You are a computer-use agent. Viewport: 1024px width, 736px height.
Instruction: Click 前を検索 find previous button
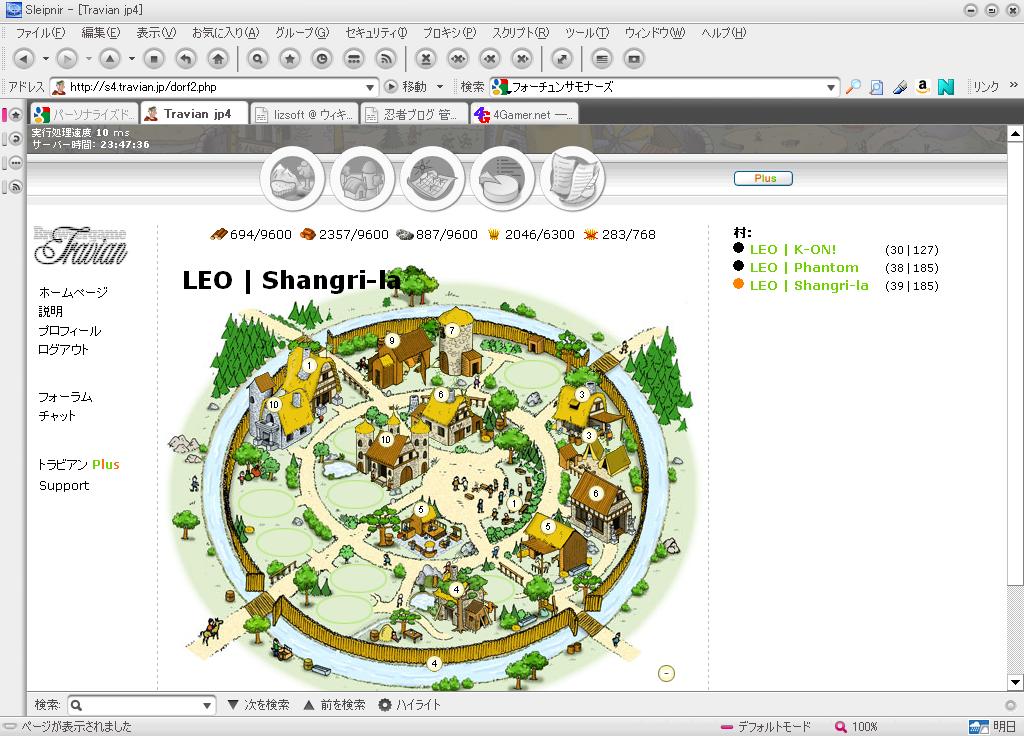pos(334,705)
